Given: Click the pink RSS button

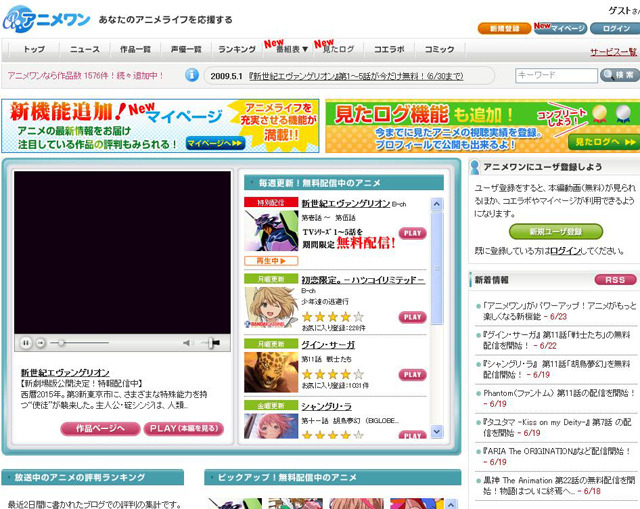Looking at the screenshot, I should click(x=616, y=280).
